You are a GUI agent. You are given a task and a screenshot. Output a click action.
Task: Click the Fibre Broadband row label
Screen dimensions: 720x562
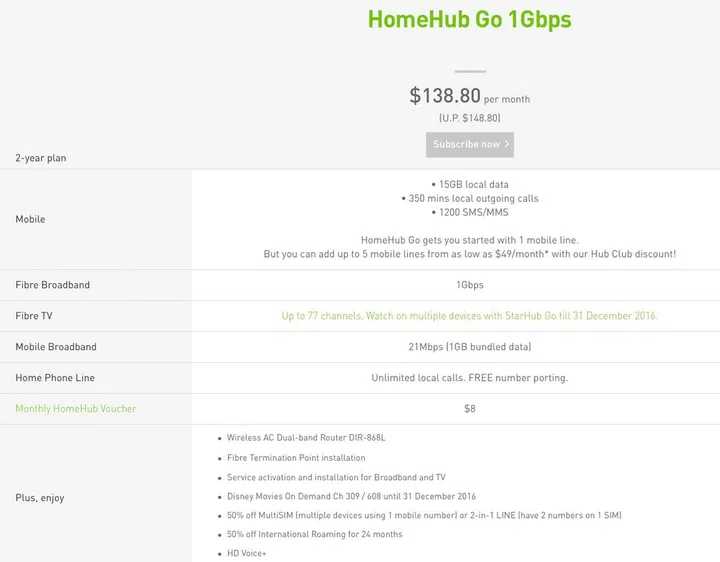click(52, 285)
